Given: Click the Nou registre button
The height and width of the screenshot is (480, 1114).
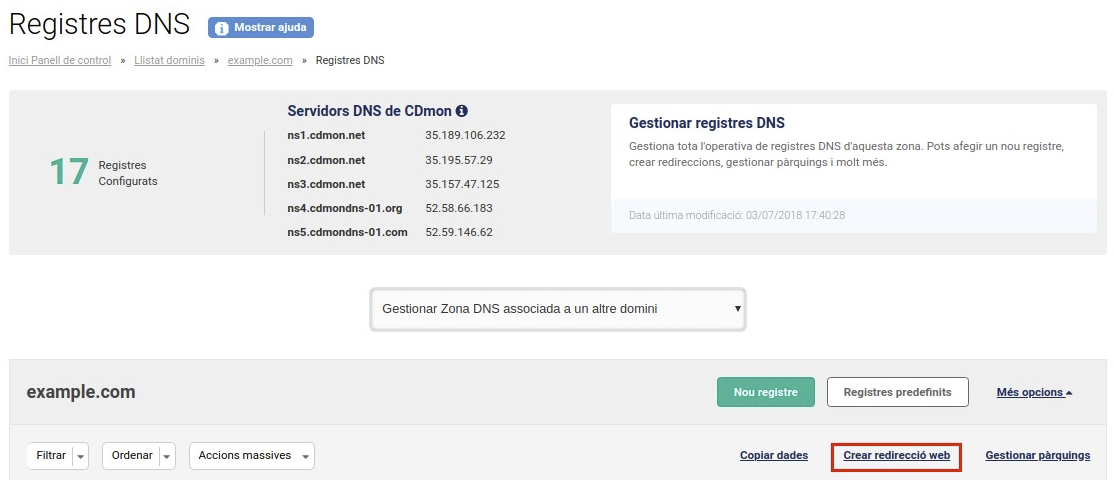Looking at the screenshot, I should (765, 392).
